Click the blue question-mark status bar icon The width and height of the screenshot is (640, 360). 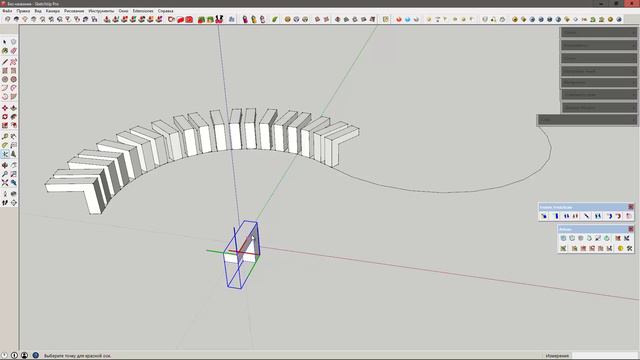(36, 356)
